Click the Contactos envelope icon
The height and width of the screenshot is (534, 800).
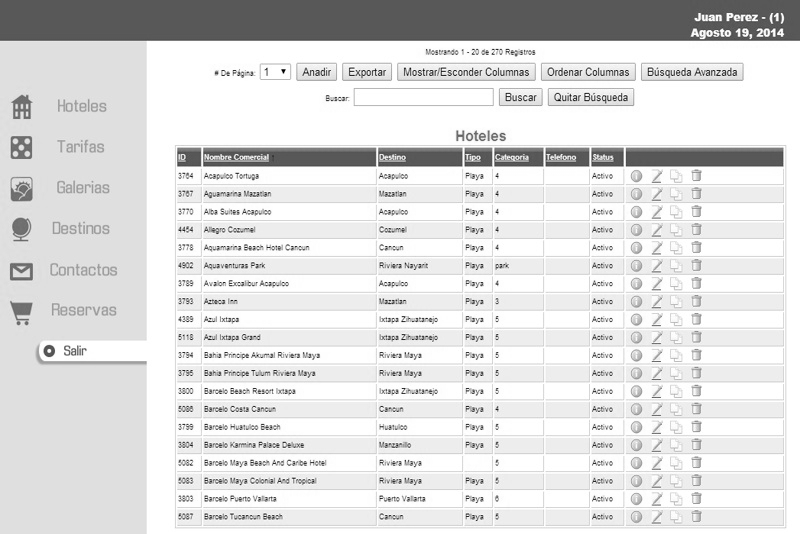(21, 271)
